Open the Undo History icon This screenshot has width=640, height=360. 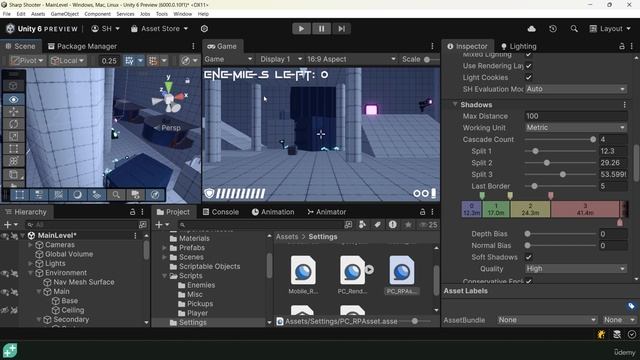click(x=553, y=29)
